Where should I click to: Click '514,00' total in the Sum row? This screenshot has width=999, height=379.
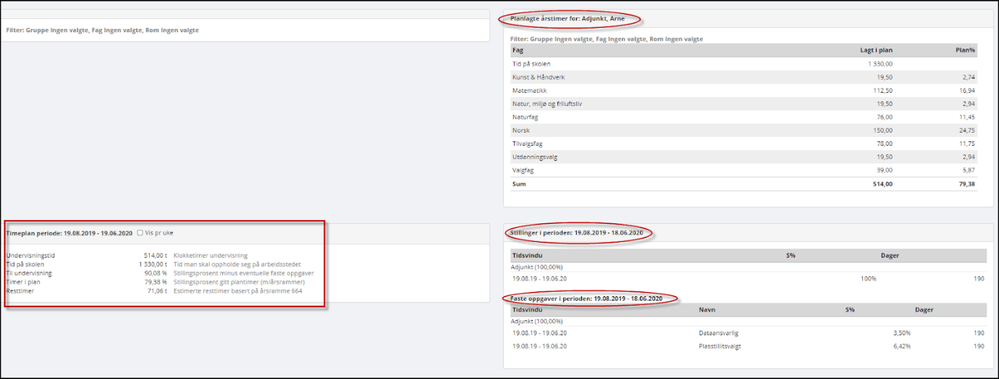click(x=882, y=183)
